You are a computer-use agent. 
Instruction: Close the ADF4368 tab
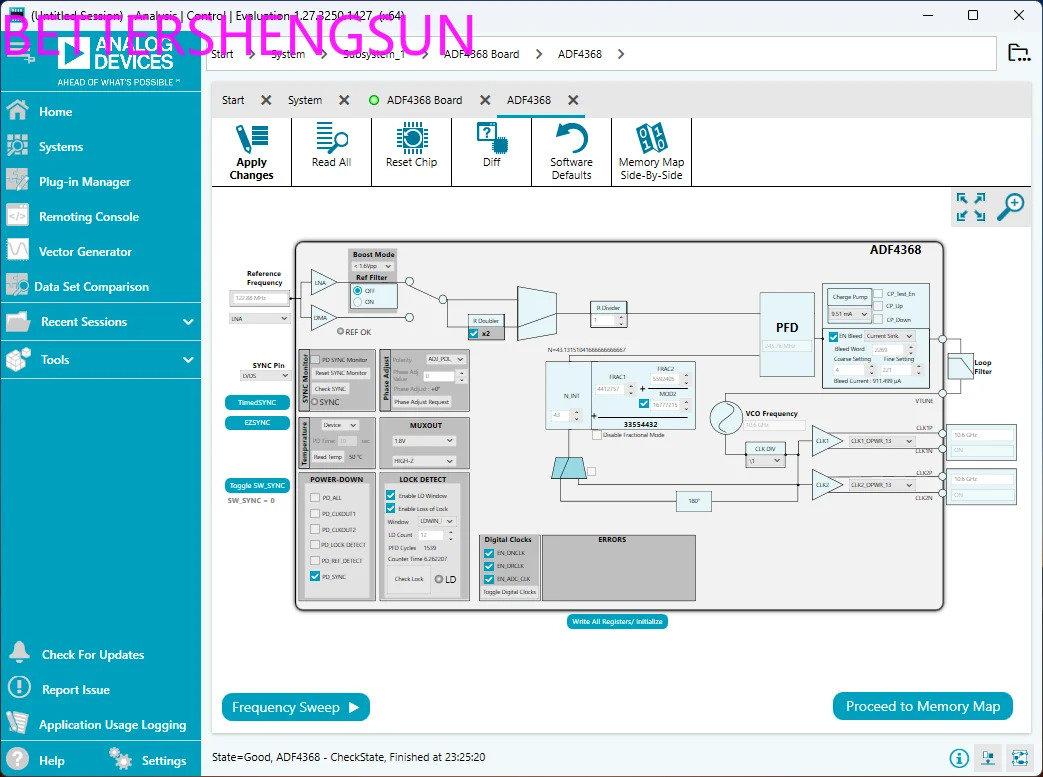573,100
